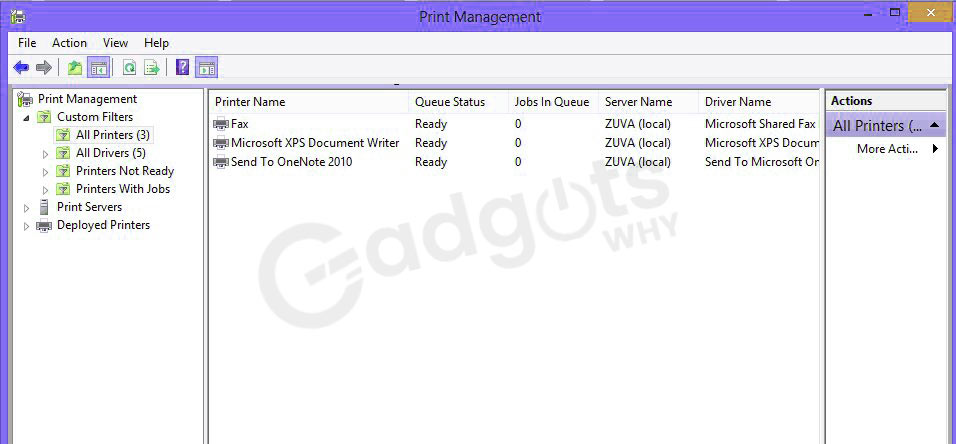Image resolution: width=956 pixels, height=444 pixels.
Task: Select Send To OneNote 2010 printer name
Action: pyautogui.click(x=291, y=162)
